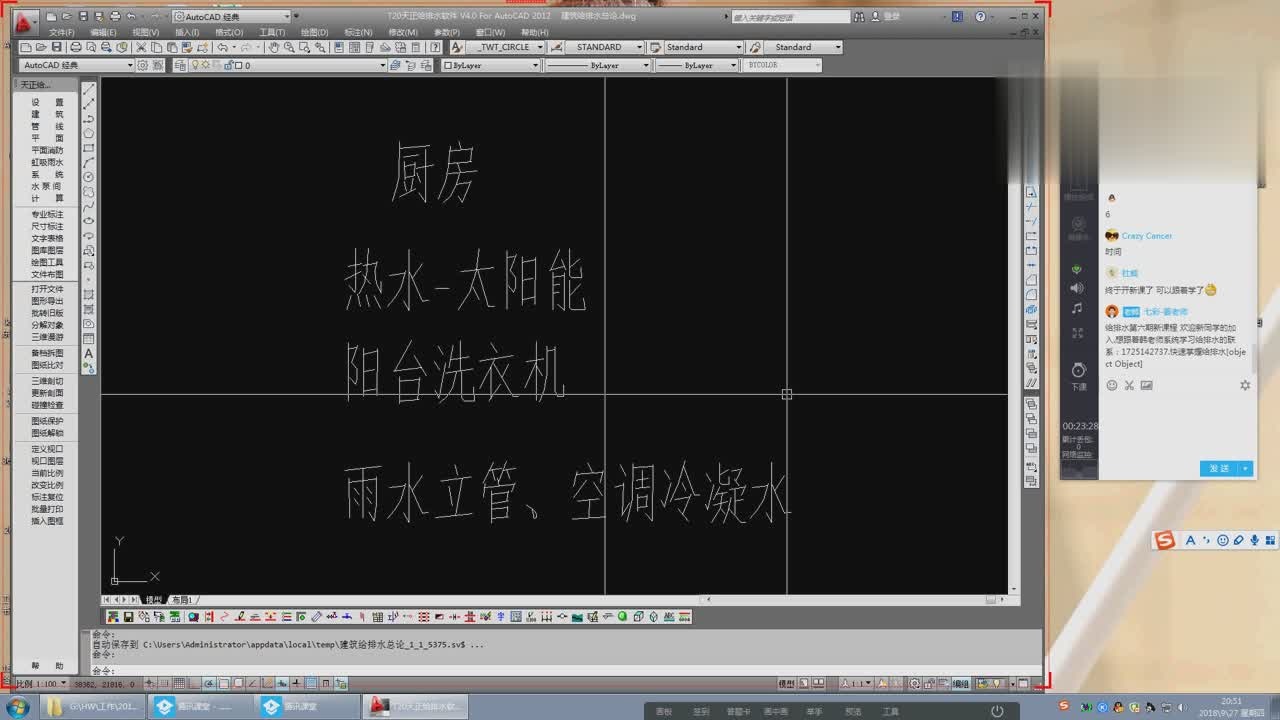This screenshot has height=720, width=1280.
Task: Toggle the 模型 model space status button
Action: pyautogui.click(x=787, y=683)
